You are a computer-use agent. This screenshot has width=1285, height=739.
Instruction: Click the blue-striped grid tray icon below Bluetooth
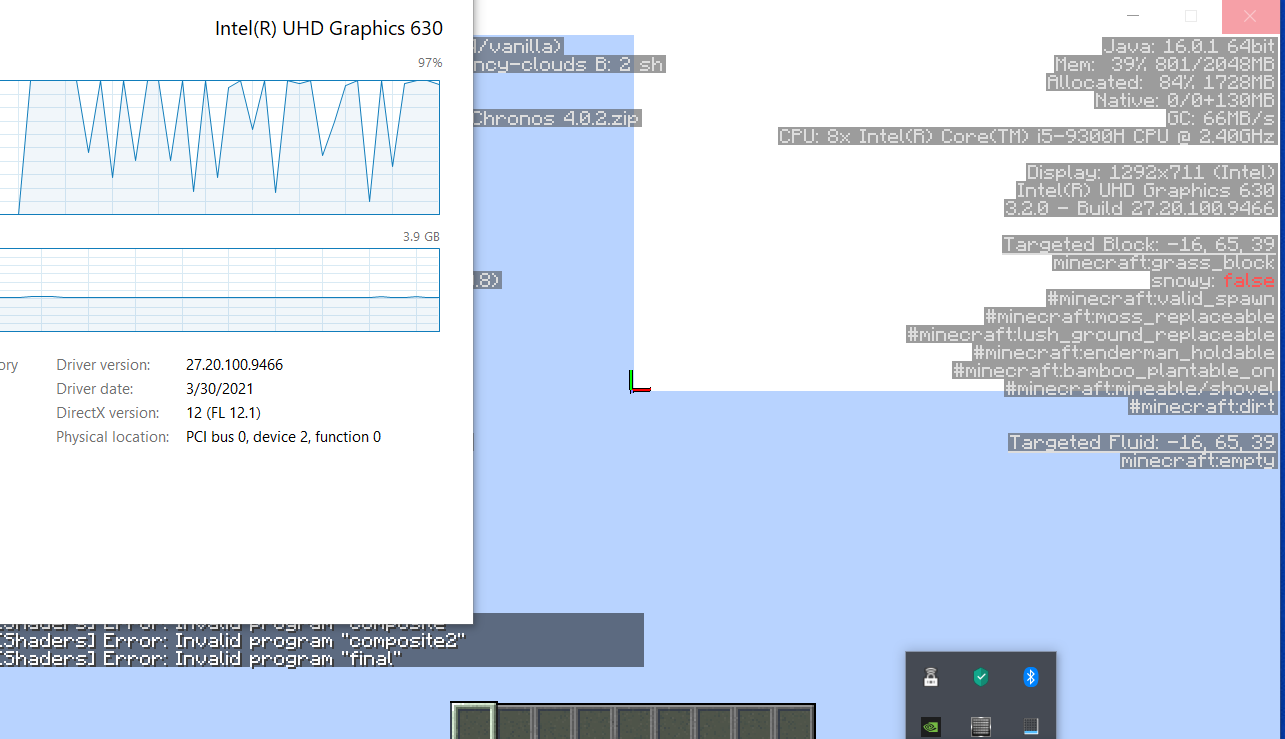click(x=1031, y=726)
